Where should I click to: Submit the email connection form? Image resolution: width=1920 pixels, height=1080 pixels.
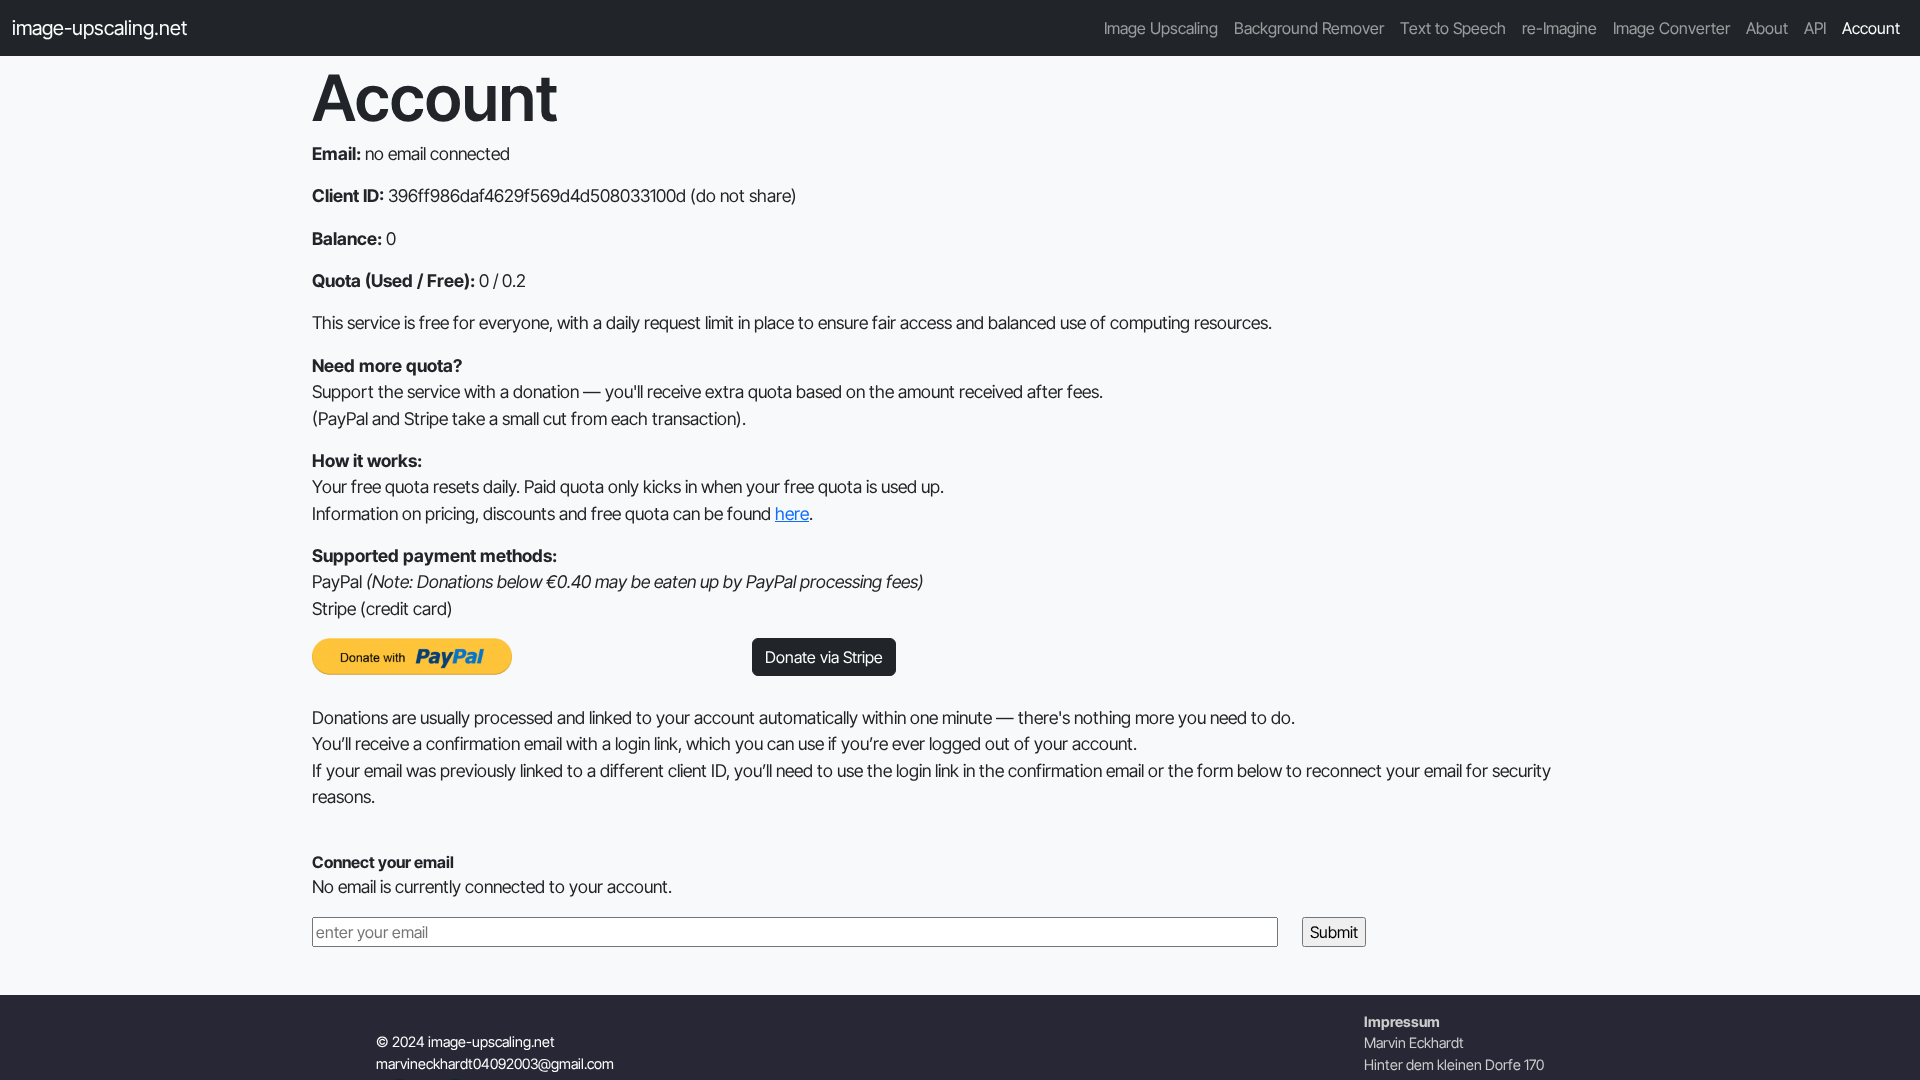click(x=1333, y=932)
